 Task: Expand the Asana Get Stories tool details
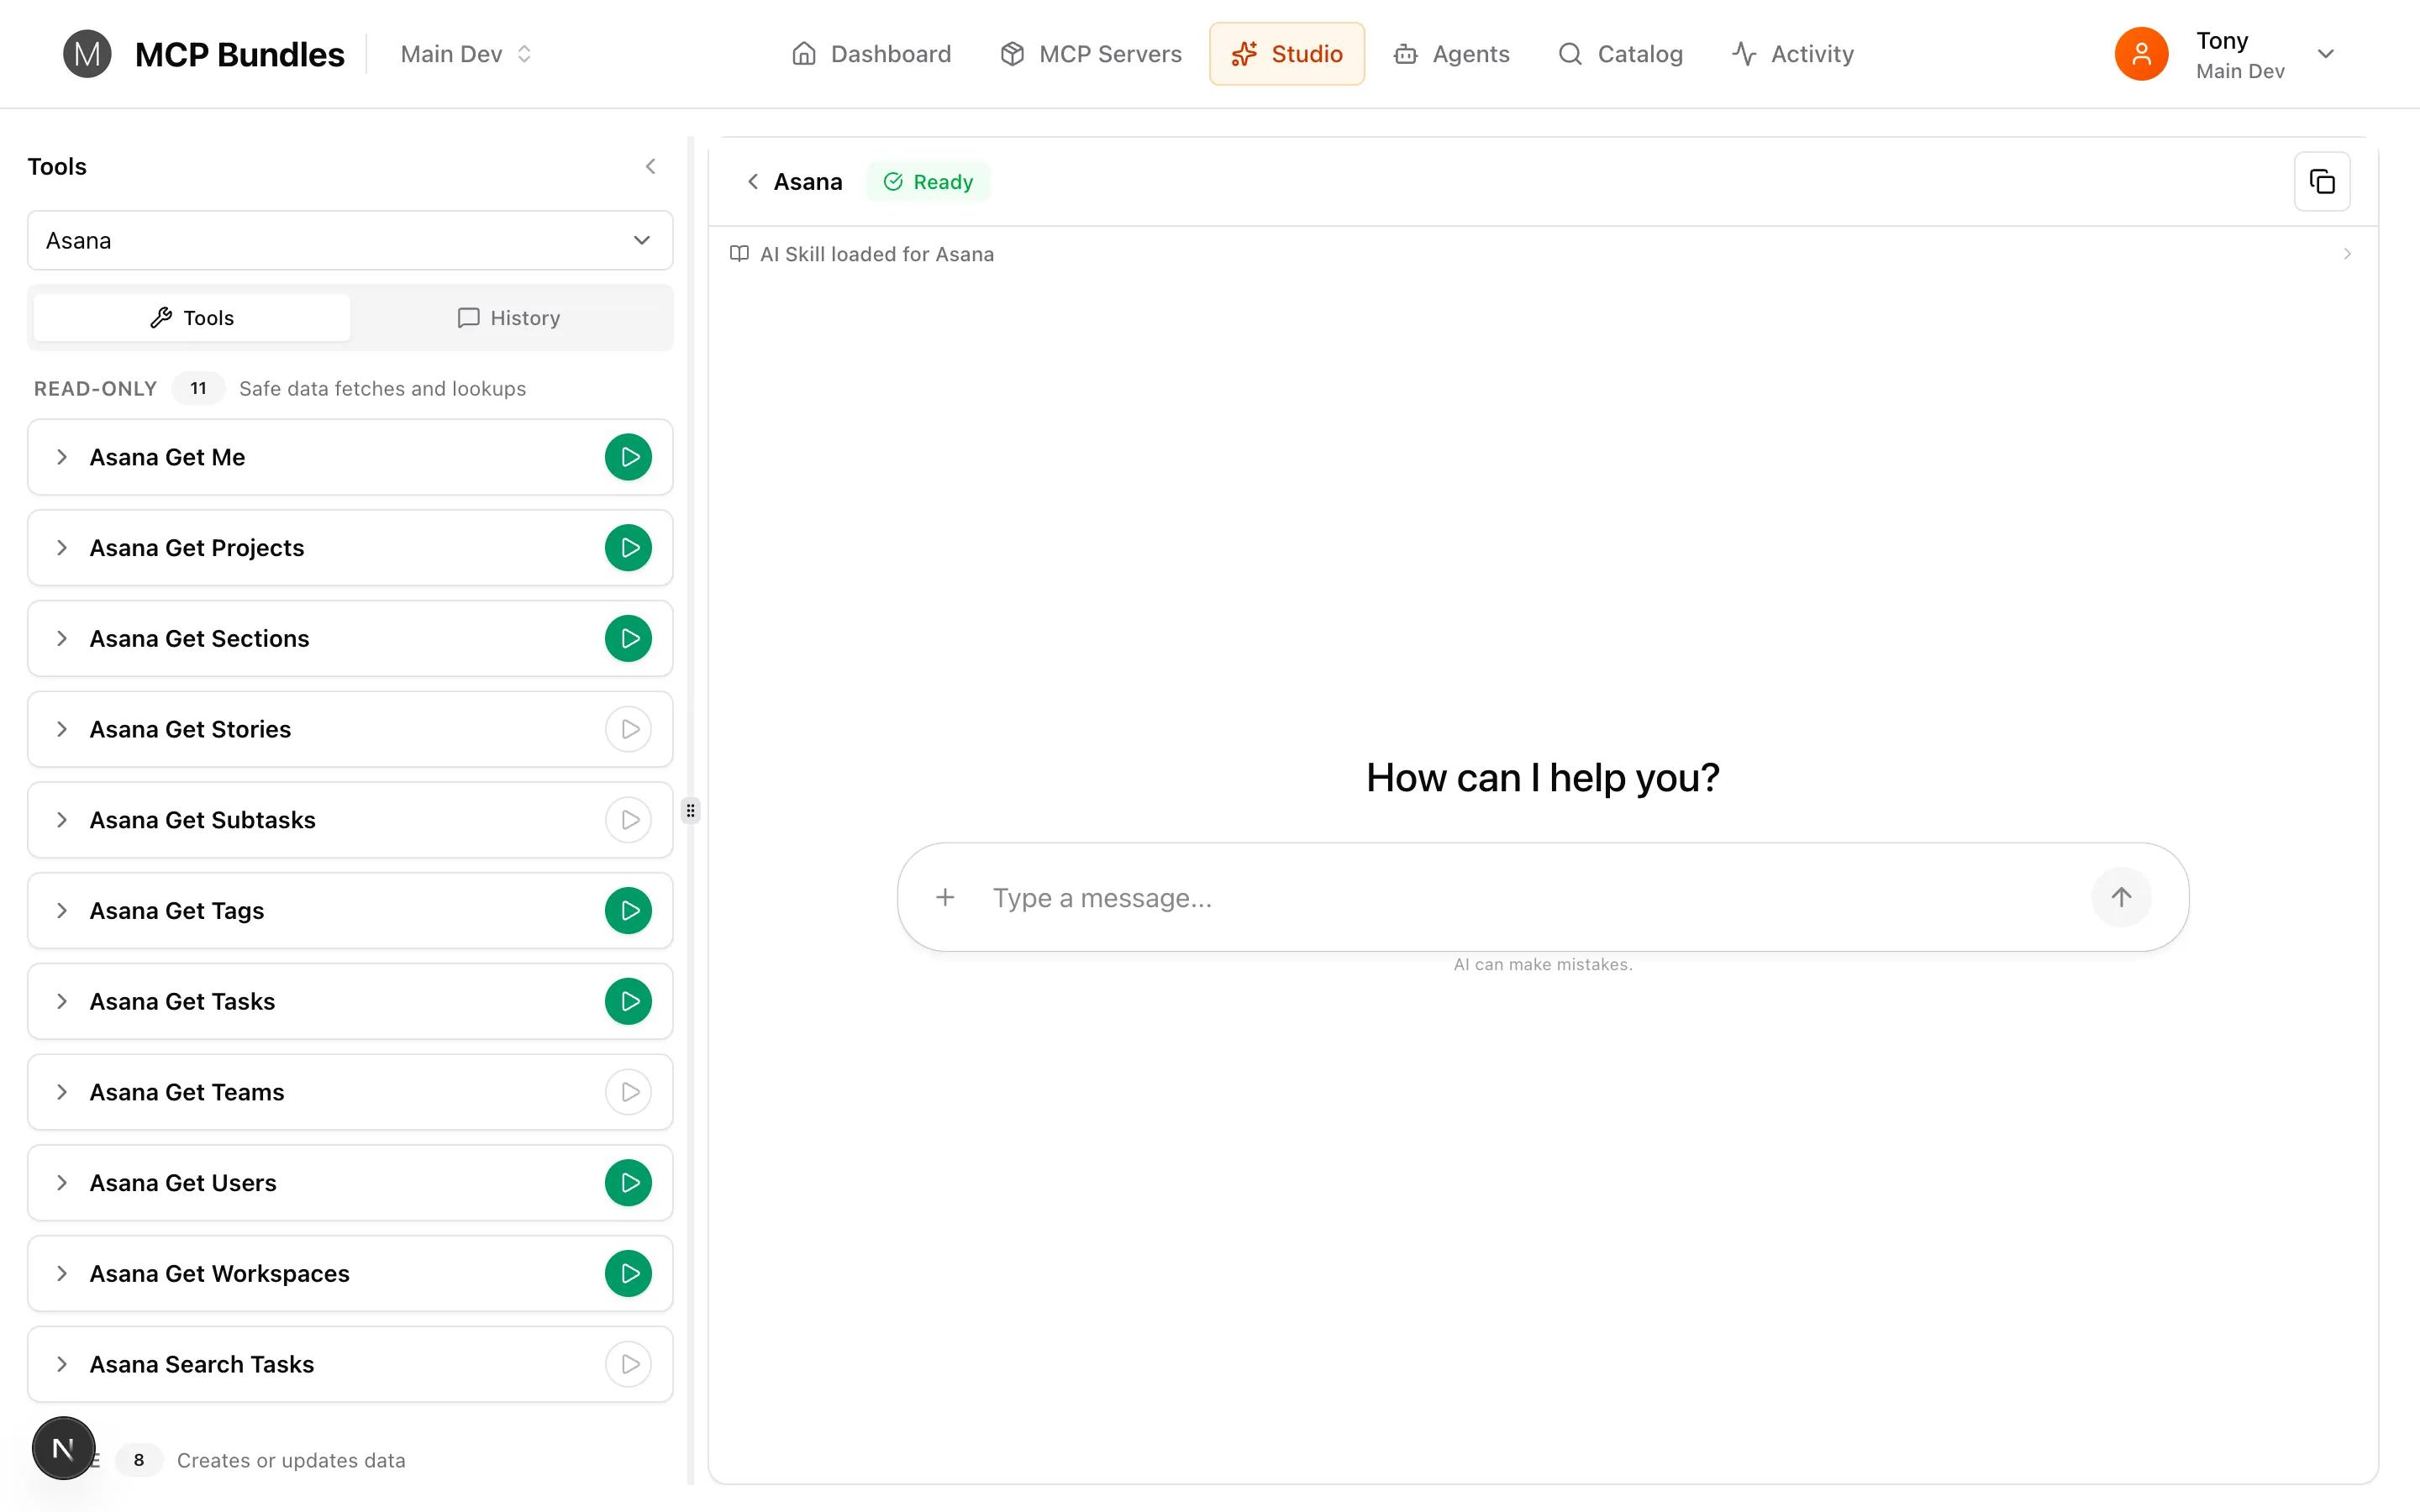[62, 729]
